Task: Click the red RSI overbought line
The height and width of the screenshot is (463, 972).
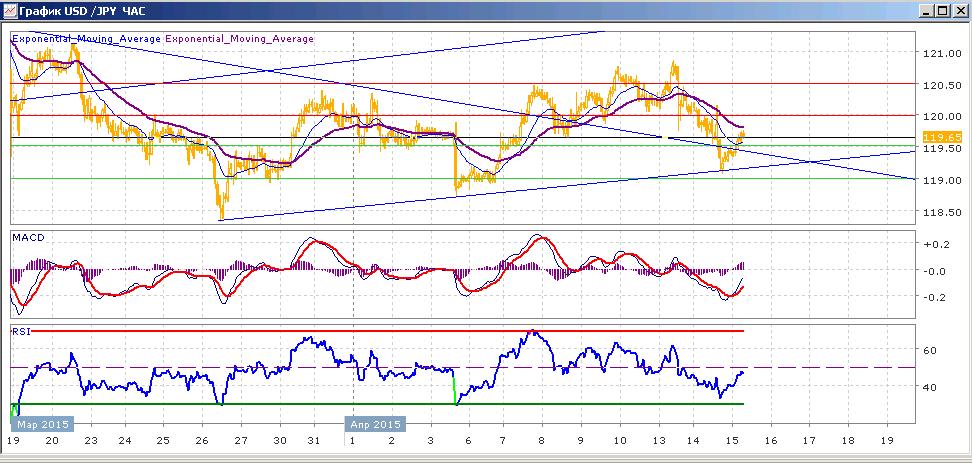Action: 387,331
